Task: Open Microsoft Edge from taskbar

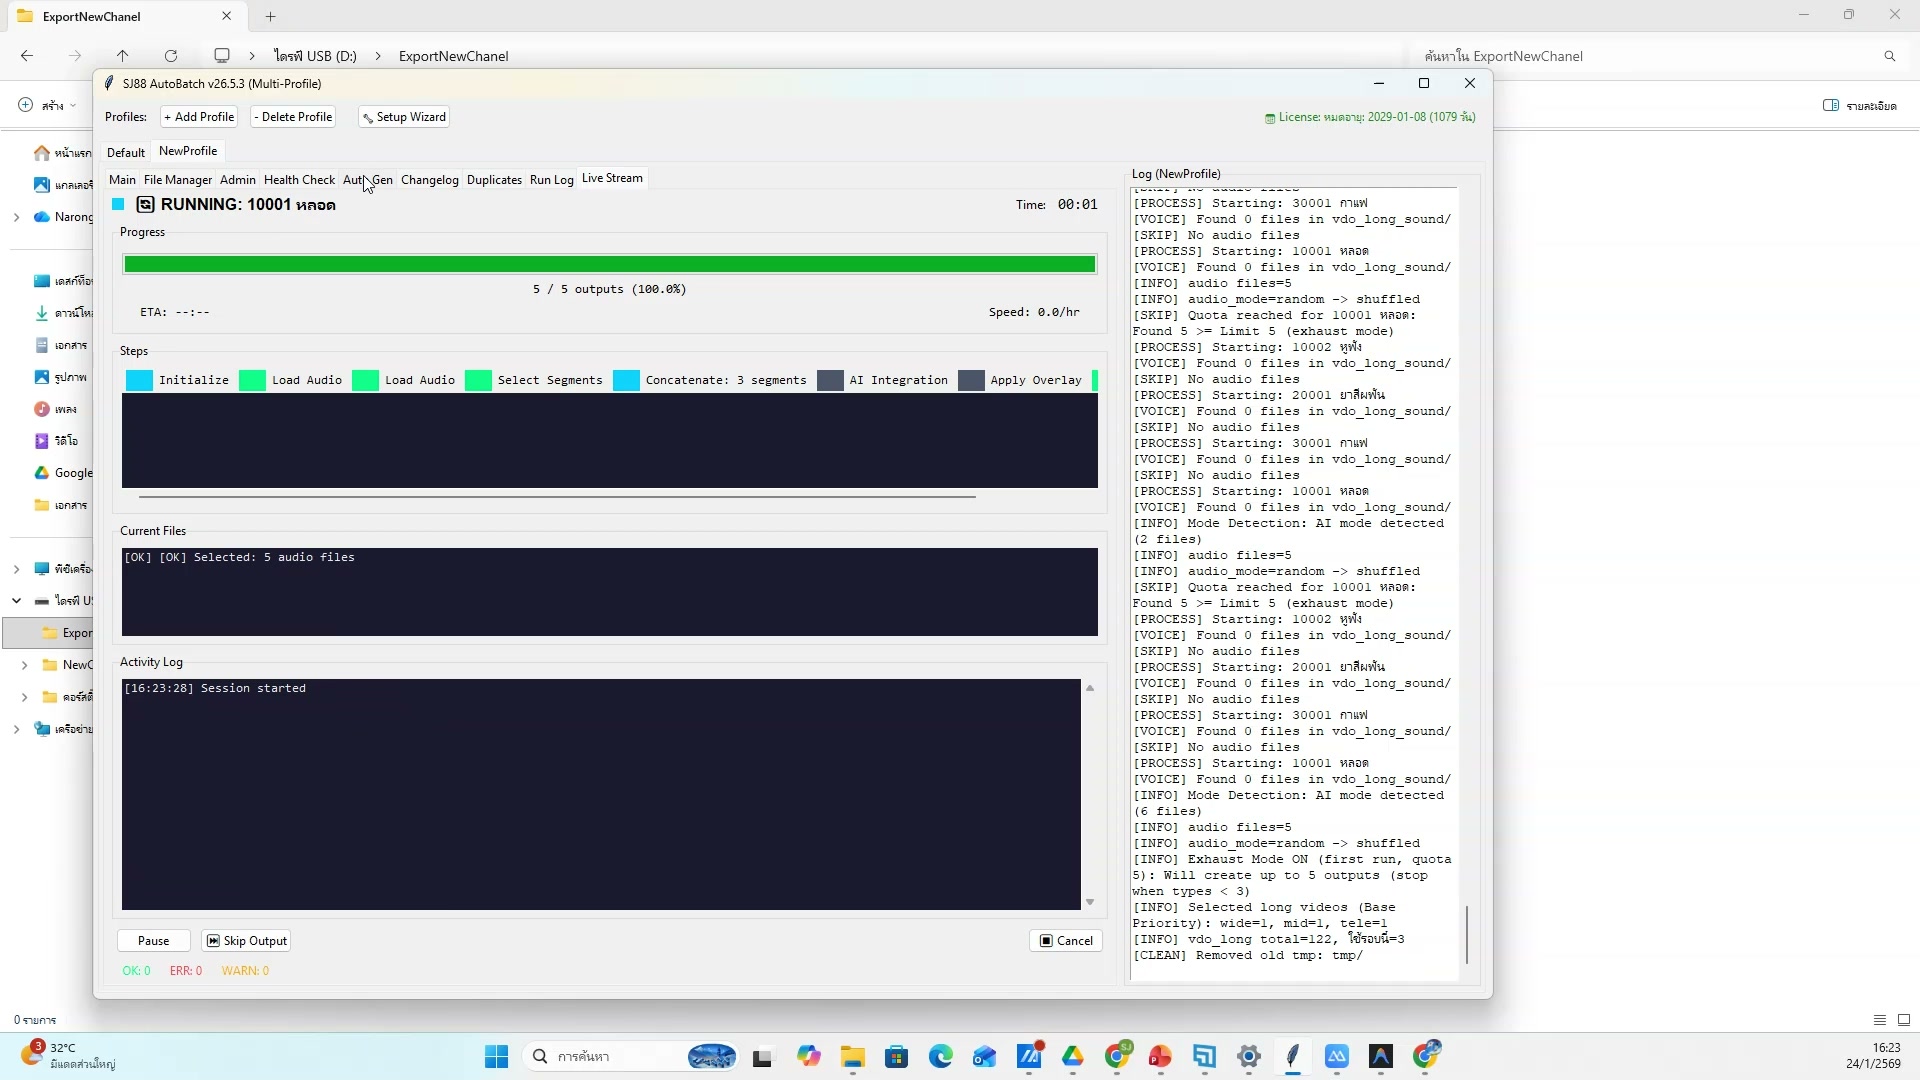Action: [940, 1057]
